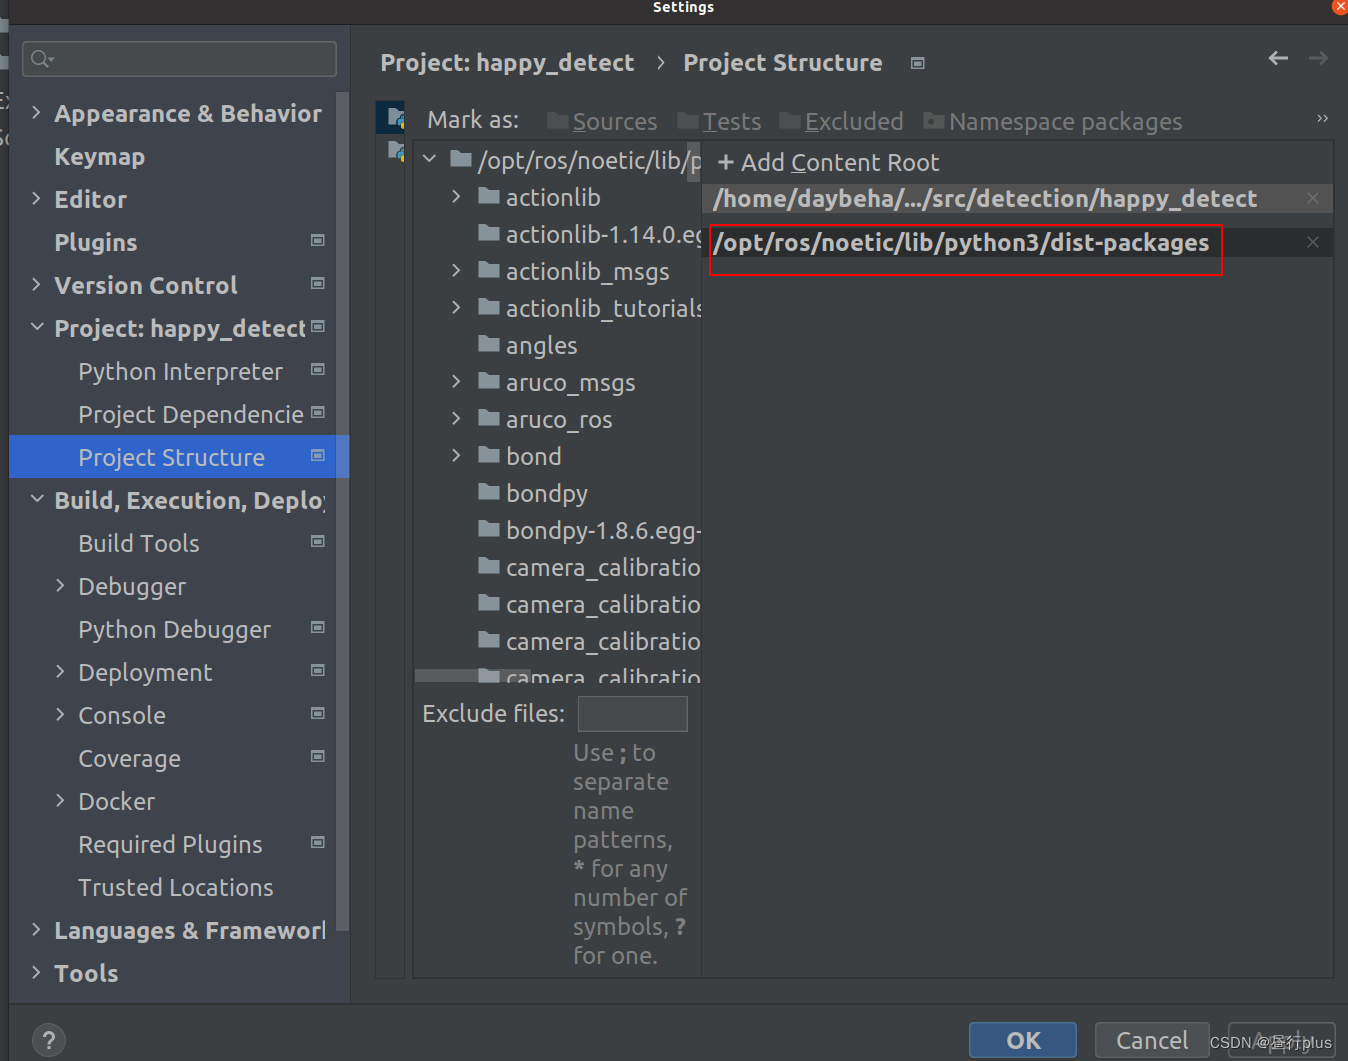Collapse the /opt/ros/noetic/lib tree node

point(429,158)
